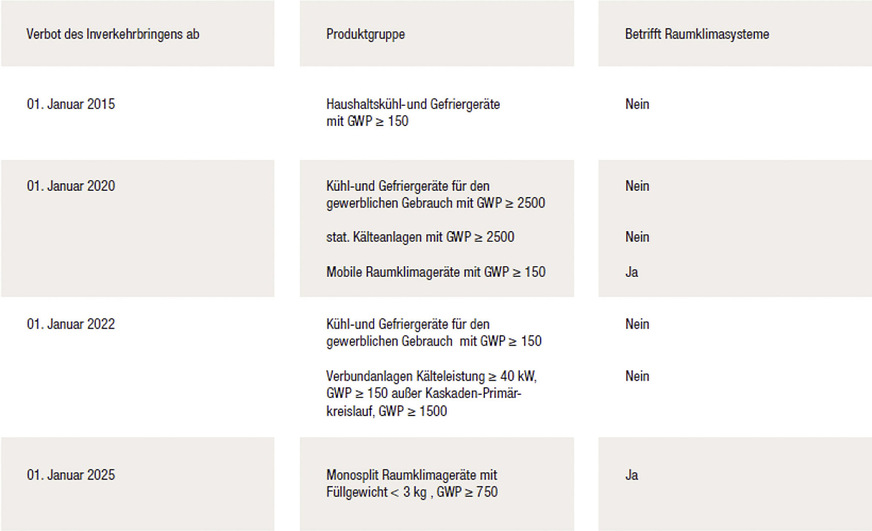Click the "stat. Kälteanlagen mit GWP ≥ 2500" entry
This screenshot has width=872, height=531.
click(x=420, y=237)
